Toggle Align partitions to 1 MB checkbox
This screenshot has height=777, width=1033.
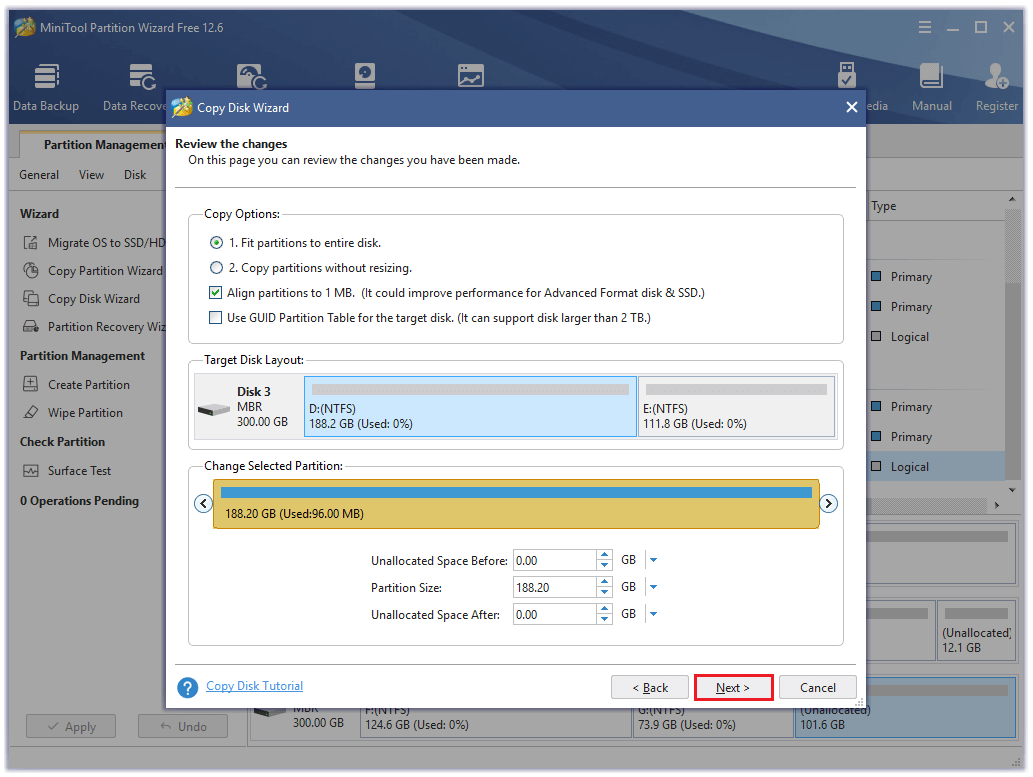(215, 293)
